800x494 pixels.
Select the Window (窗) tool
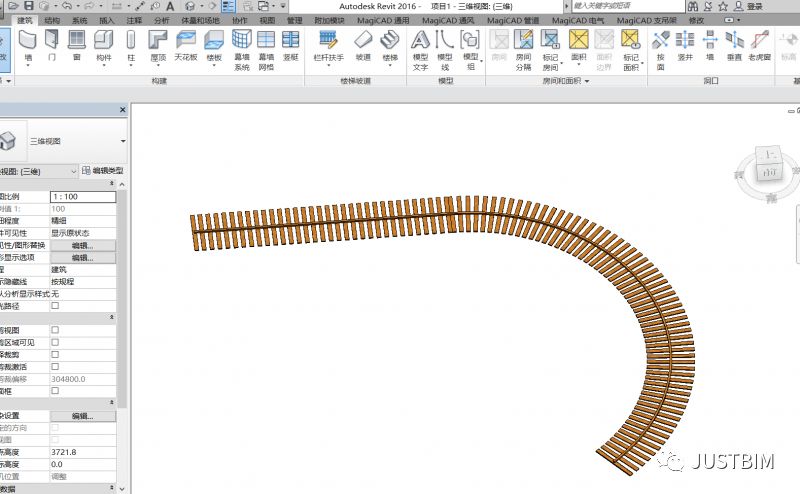(77, 45)
